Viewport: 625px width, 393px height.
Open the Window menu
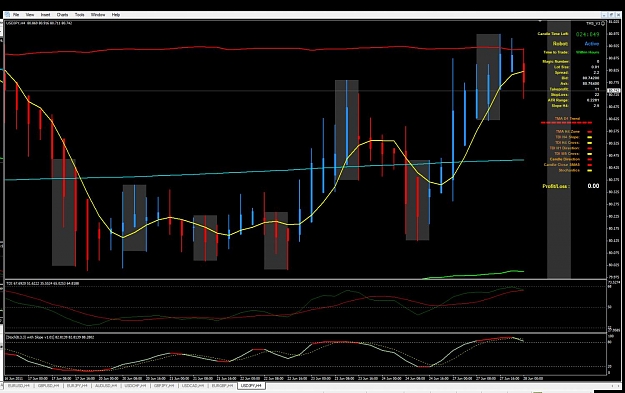(x=98, y=15)
